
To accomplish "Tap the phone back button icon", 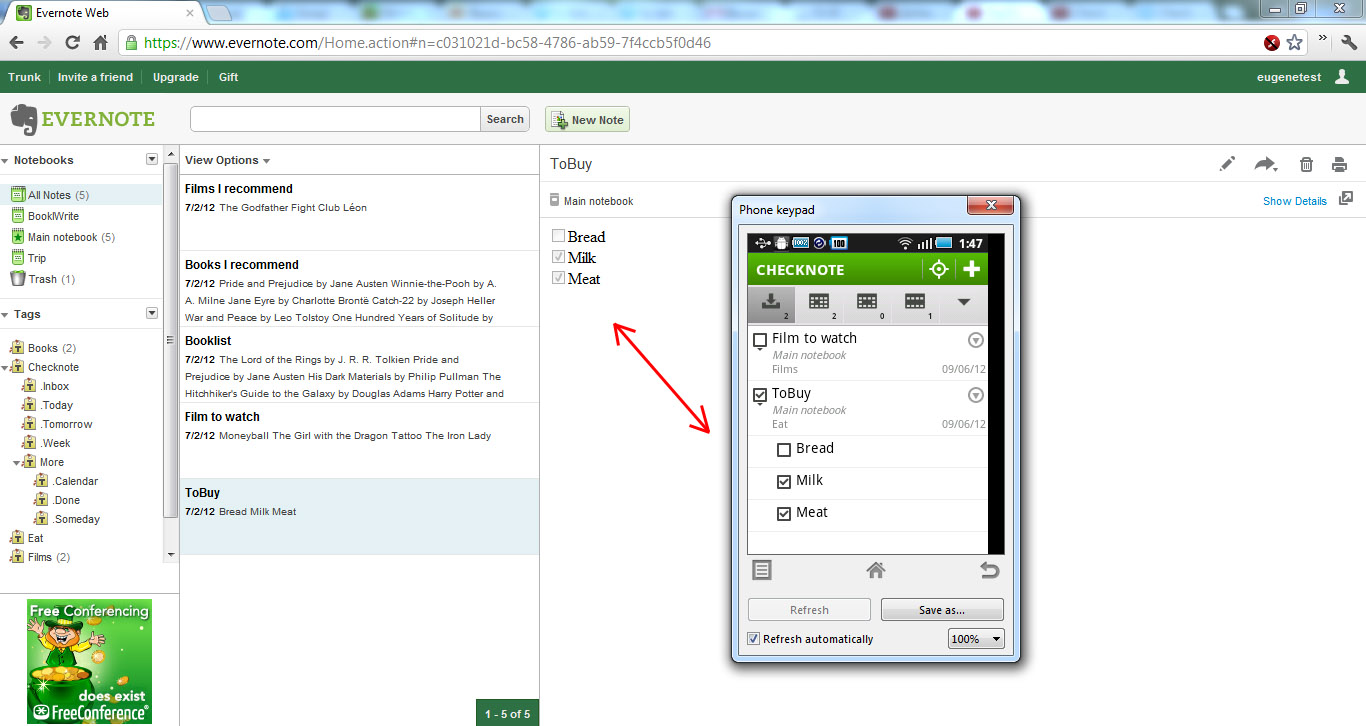I will [x=989, y=570].
